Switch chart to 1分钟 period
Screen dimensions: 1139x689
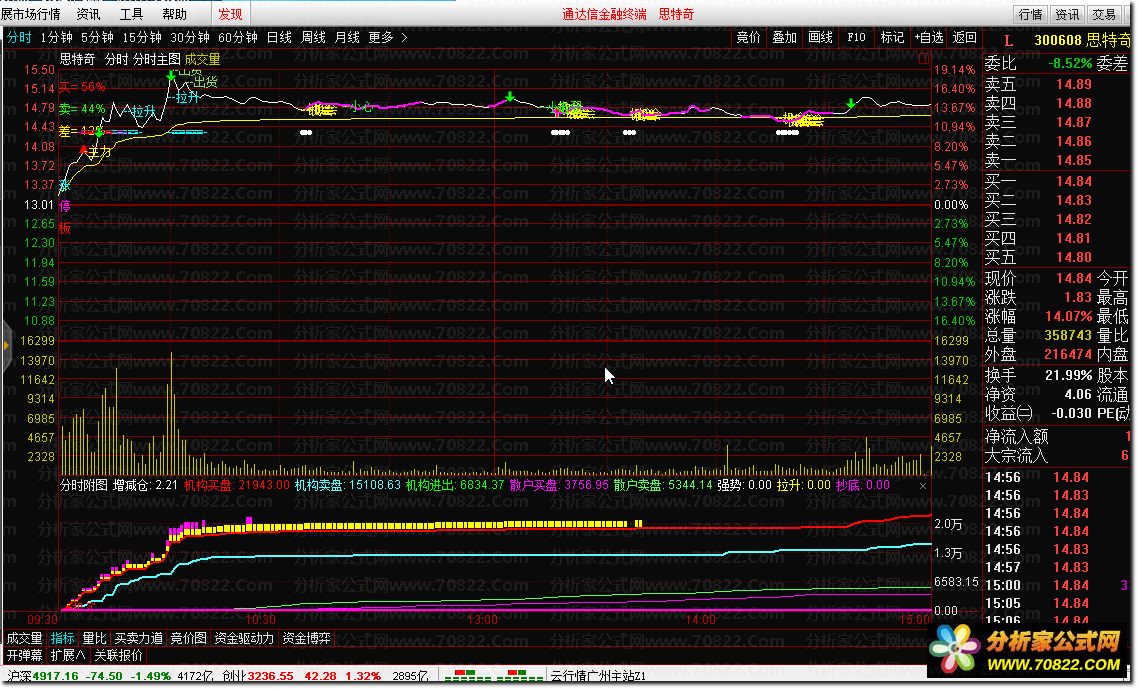pos(57,37)
